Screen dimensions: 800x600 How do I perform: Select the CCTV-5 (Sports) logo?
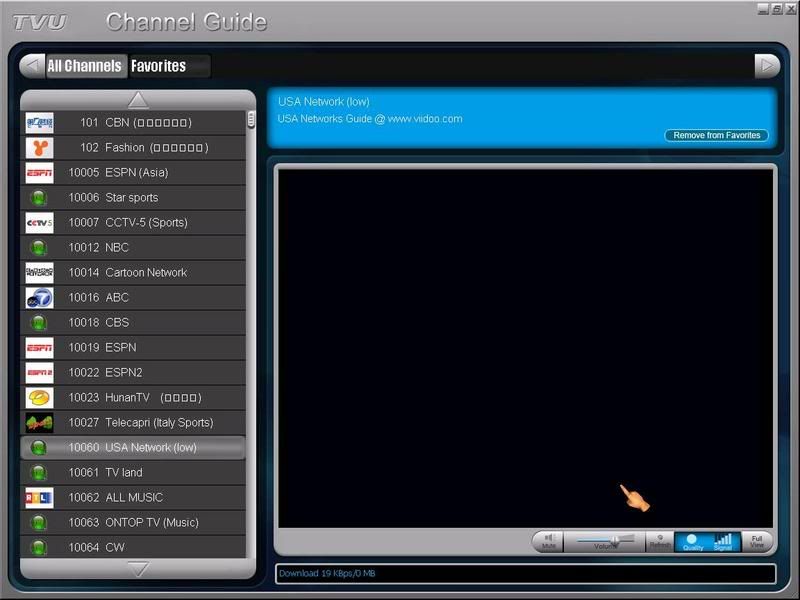pos(39,222)
